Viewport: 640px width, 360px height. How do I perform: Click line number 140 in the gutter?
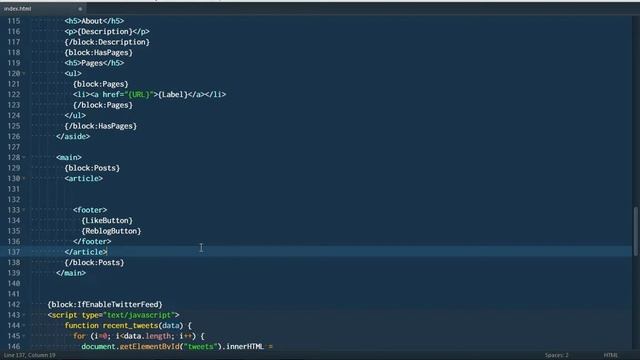tap(13, 284)
